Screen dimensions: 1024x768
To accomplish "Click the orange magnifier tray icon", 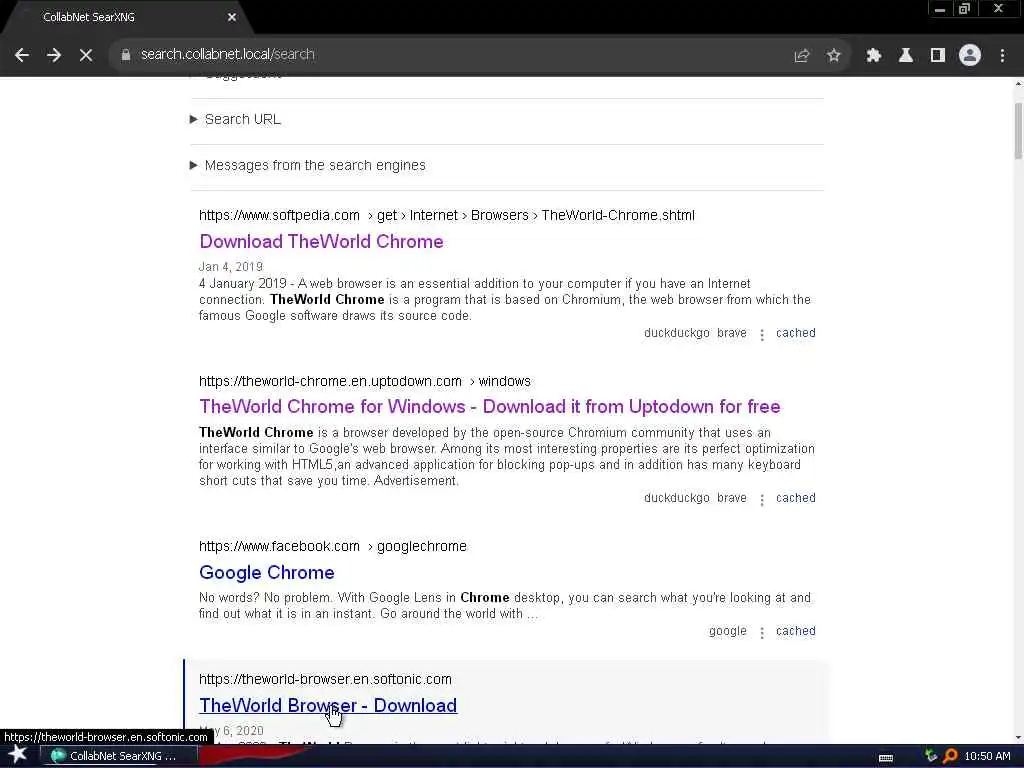I will pyautogui.click(x=950, y=756).
